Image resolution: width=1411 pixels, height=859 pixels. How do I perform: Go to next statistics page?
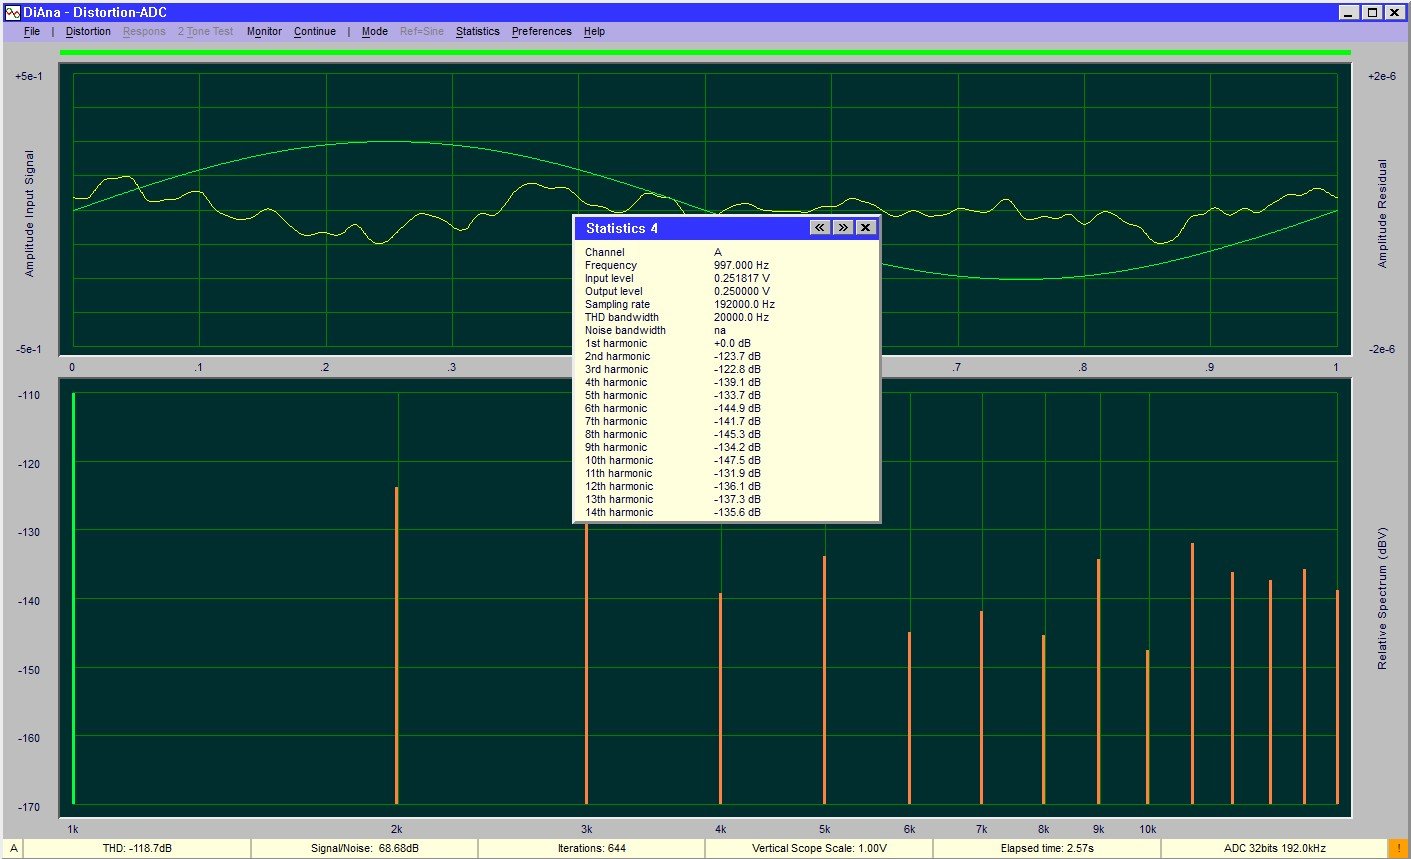[843, 228]
